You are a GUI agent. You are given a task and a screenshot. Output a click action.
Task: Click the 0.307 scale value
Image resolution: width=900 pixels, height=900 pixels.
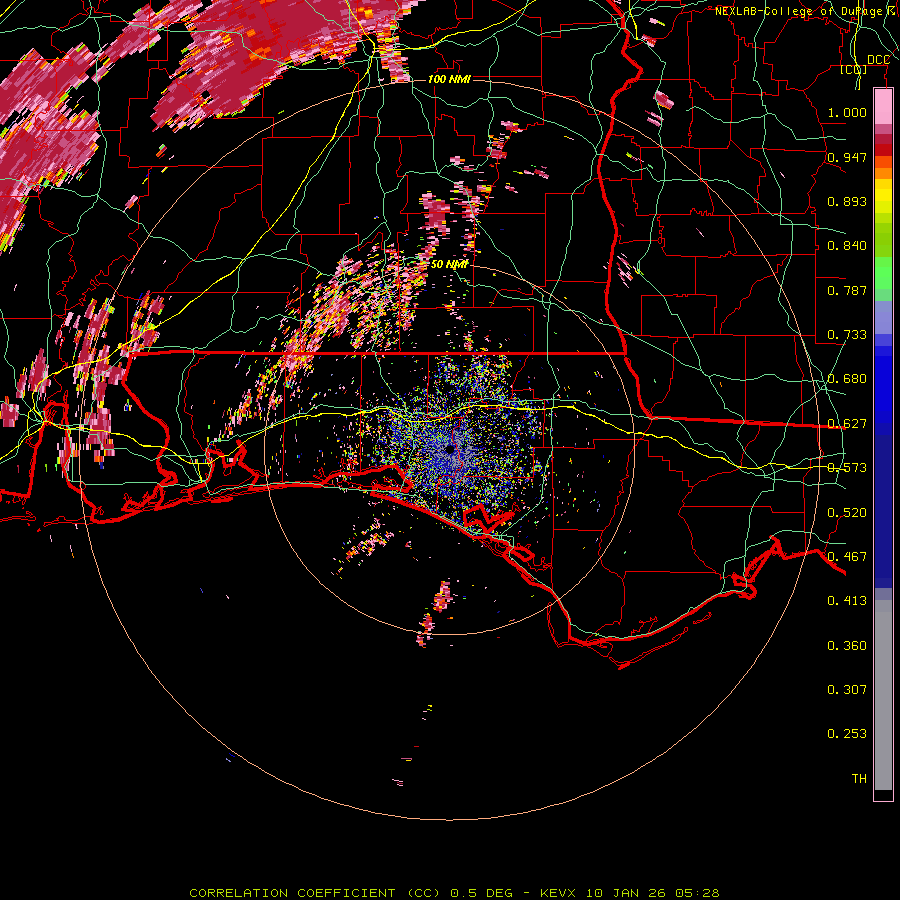click(x=847, y=690)
